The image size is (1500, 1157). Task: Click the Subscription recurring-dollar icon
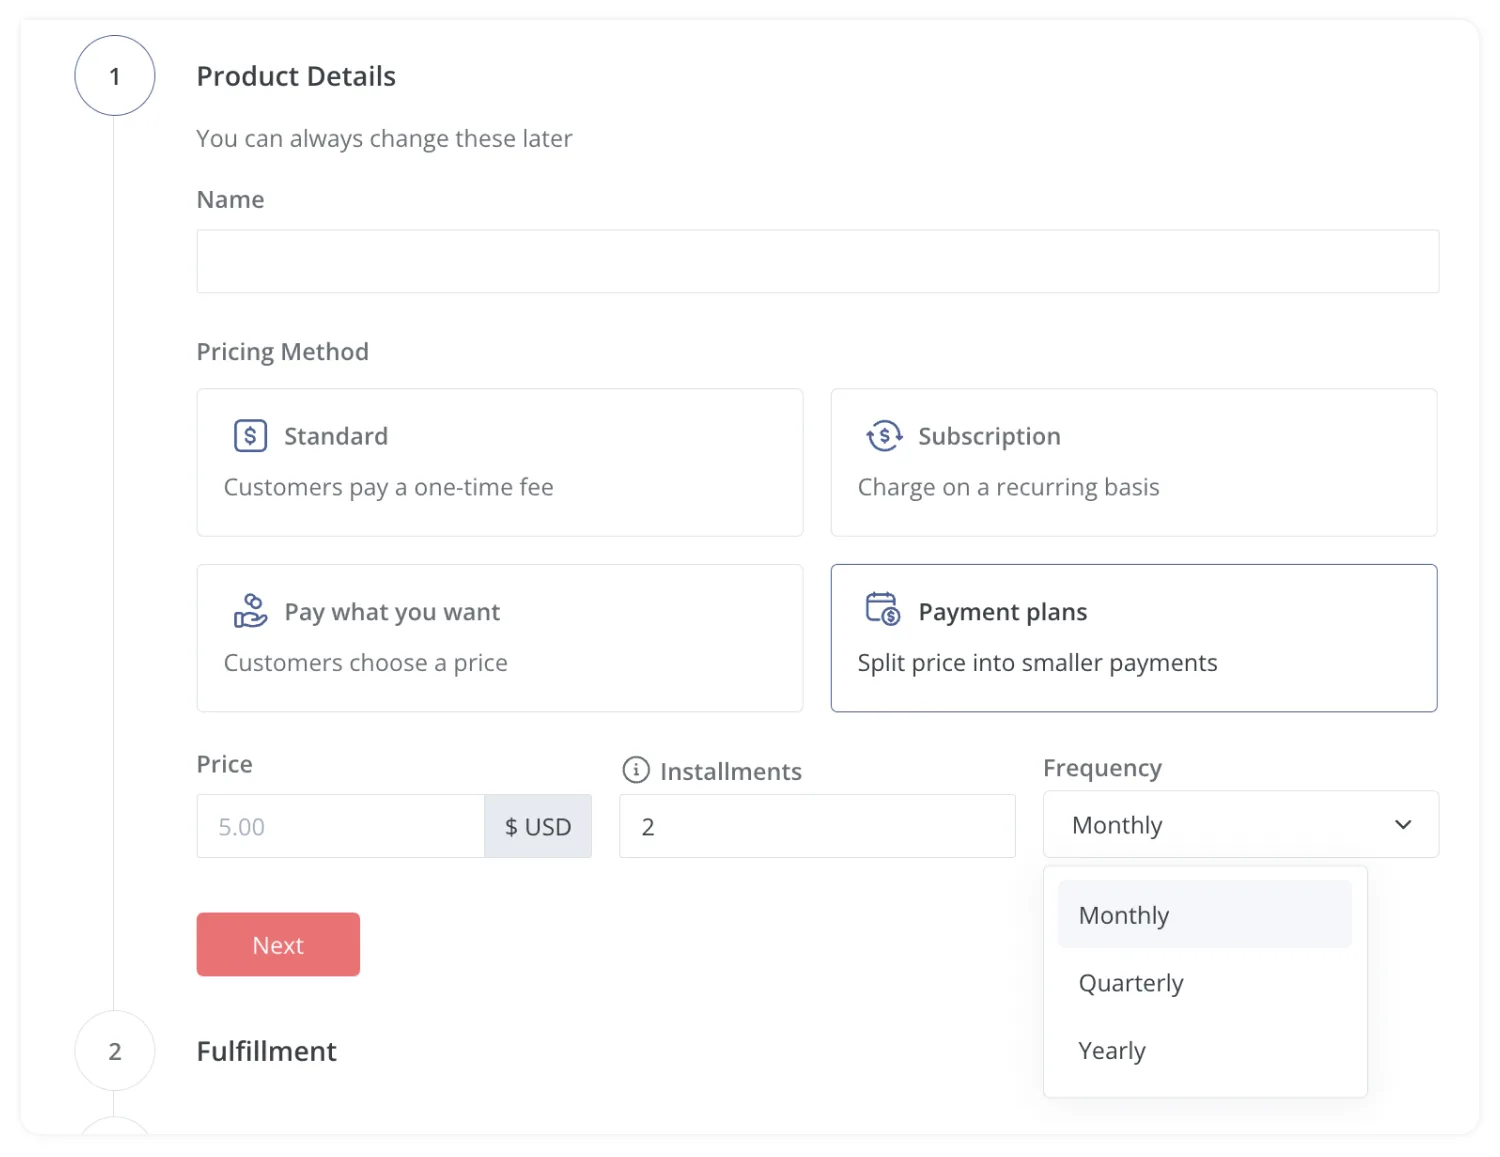884,436
